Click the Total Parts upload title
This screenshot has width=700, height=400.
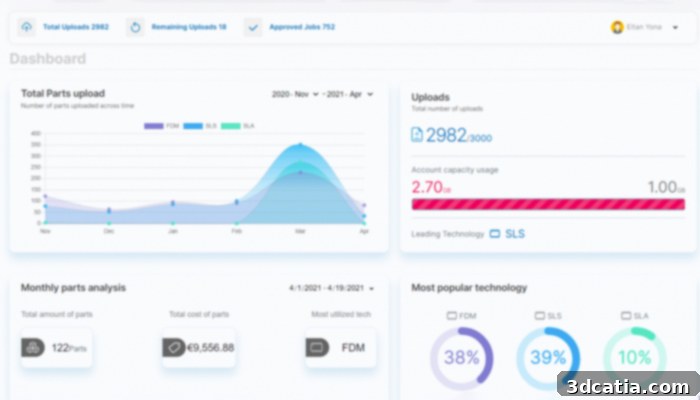pos(63,93)
